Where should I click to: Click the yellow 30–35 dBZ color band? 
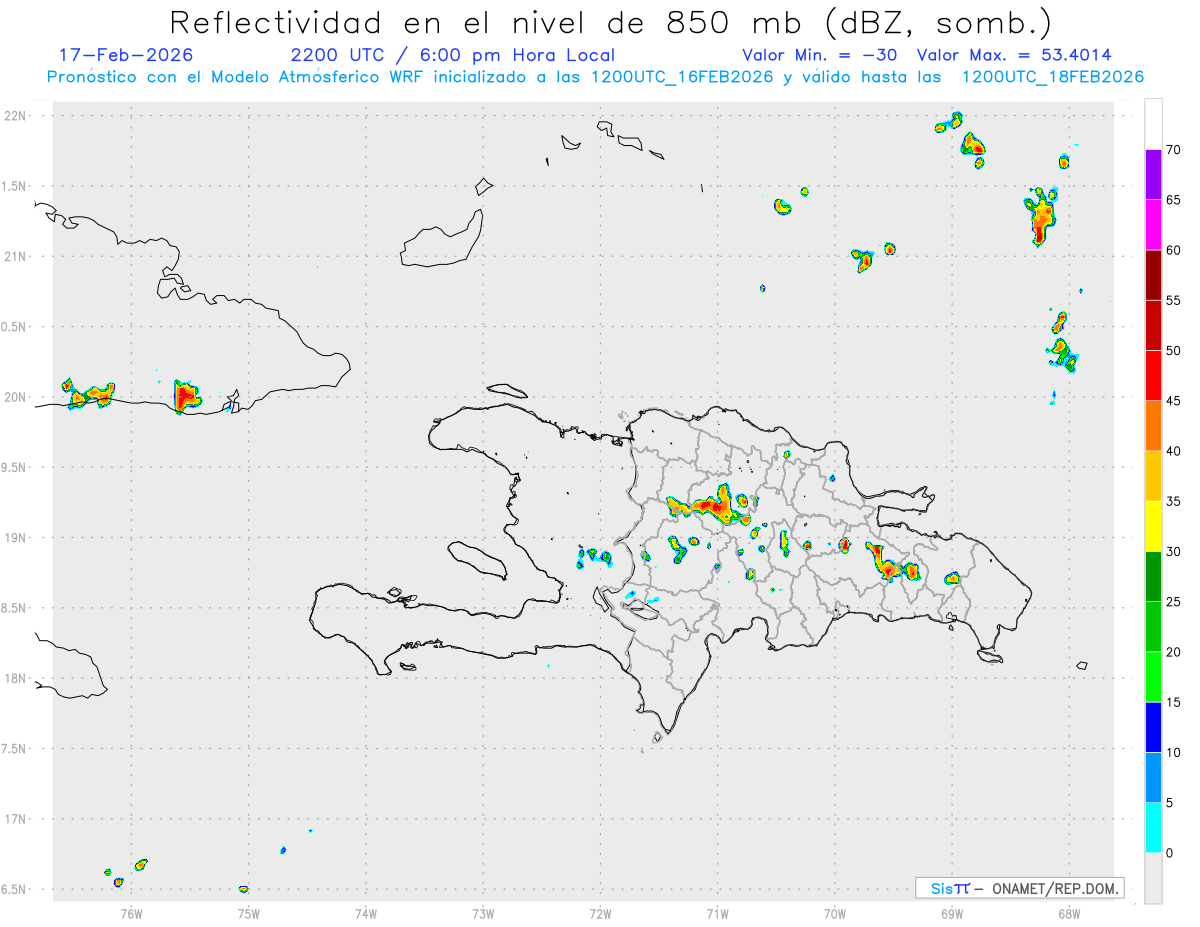[x=1153, y=526]
